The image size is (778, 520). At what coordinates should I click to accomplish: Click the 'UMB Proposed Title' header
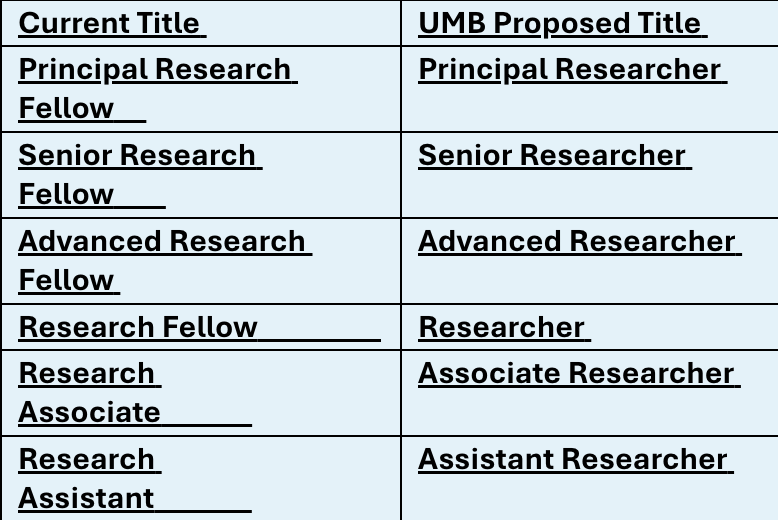(x=560, y=23)
